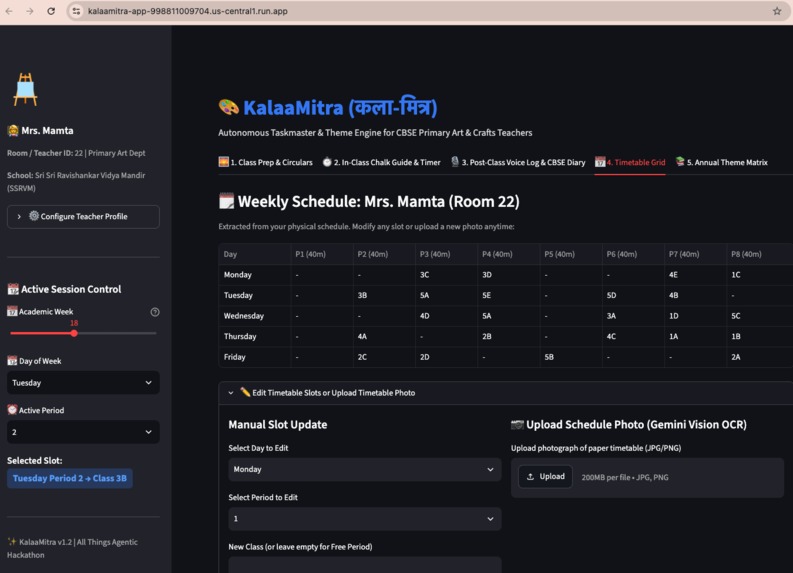This screenshot has width=793, height=573.
Task: Click the P3 (40m) column header
Action: pos(446,254)
